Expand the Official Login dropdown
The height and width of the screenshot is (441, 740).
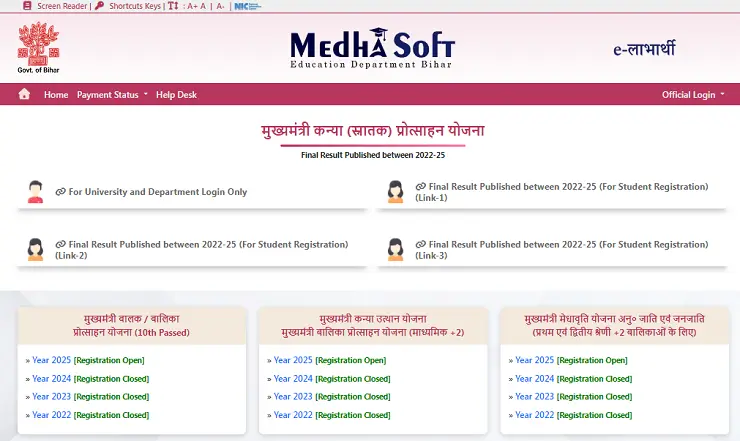693,95
